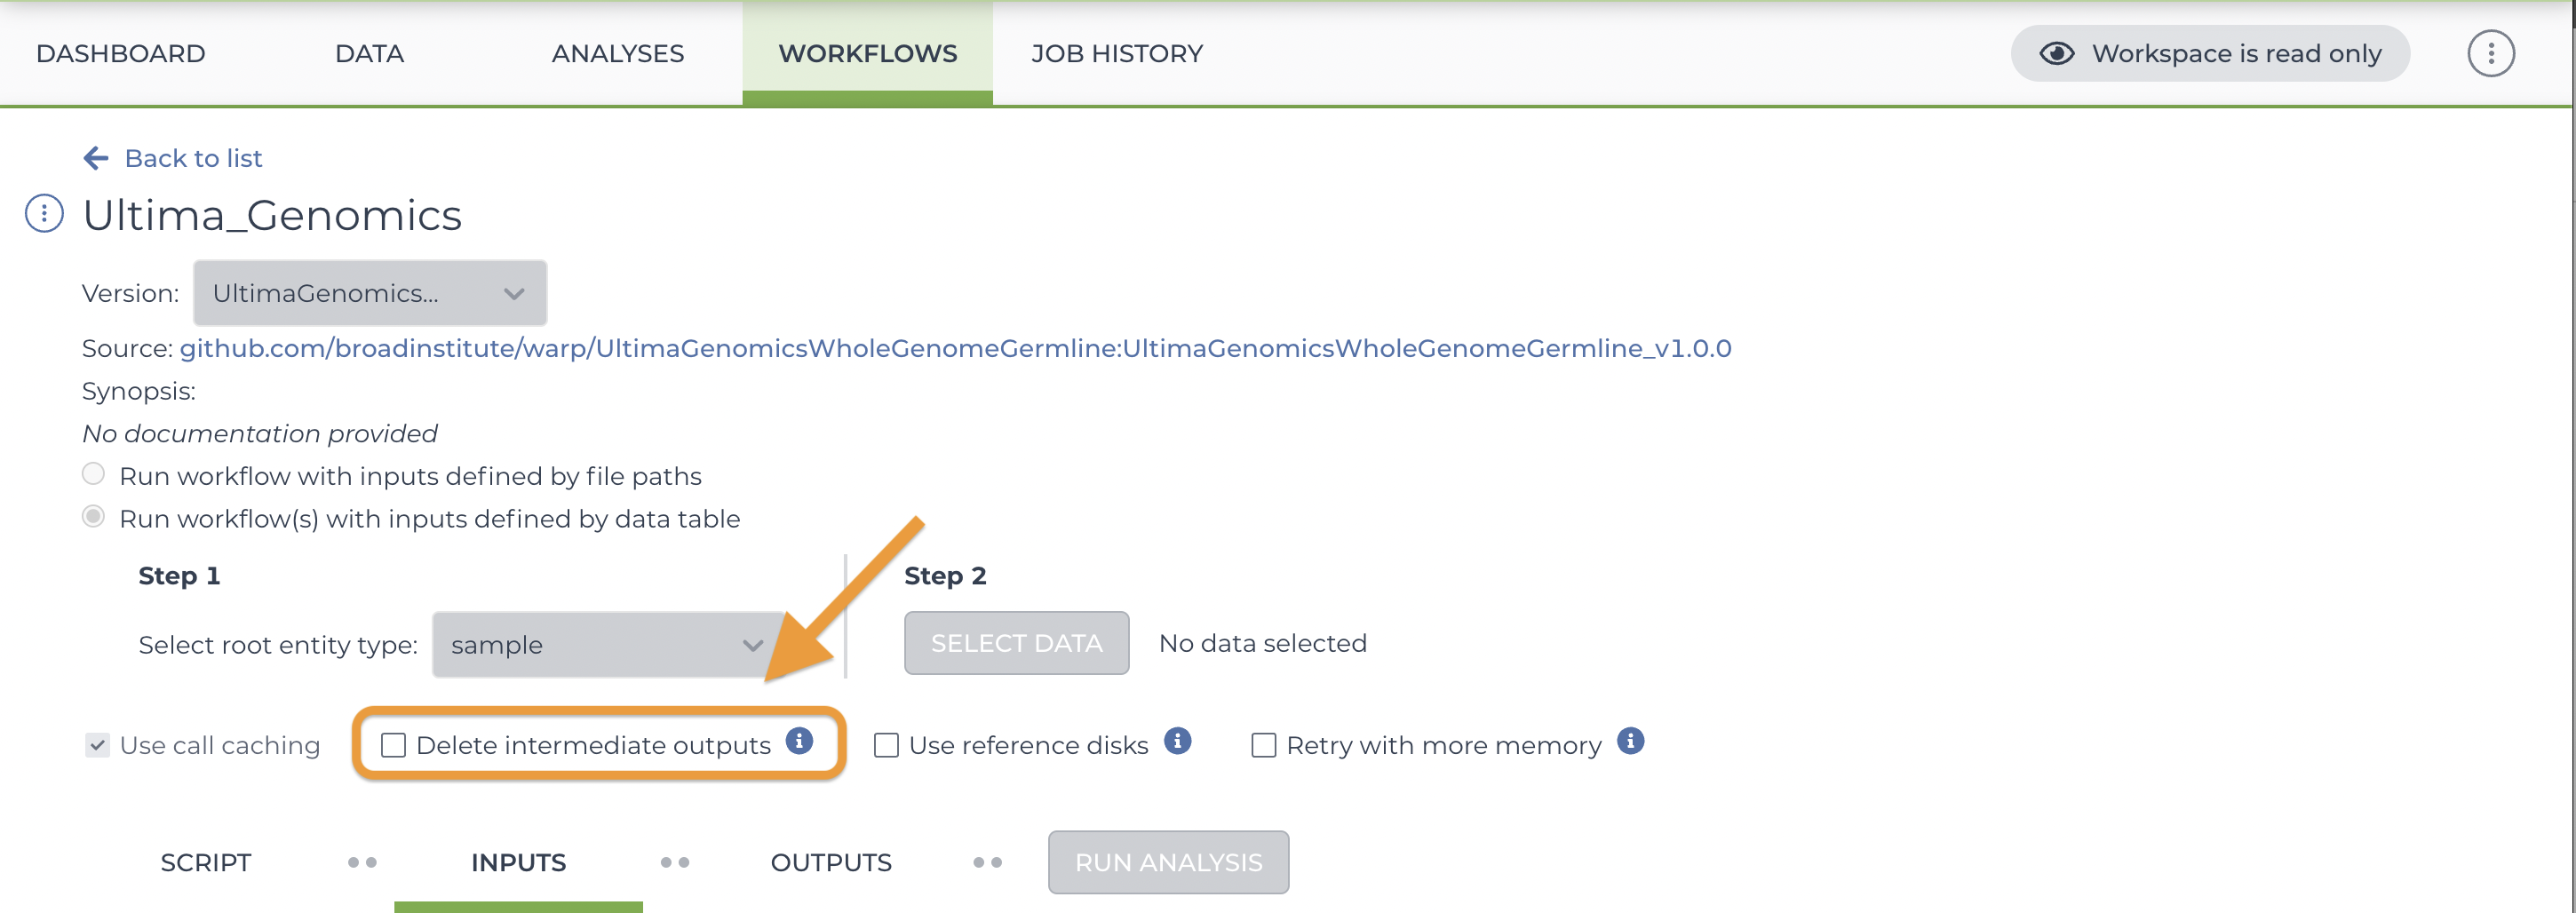Open workflow options menu beside Ultima_Genomics
The image size is (2576, 913).
coord(44,214)
